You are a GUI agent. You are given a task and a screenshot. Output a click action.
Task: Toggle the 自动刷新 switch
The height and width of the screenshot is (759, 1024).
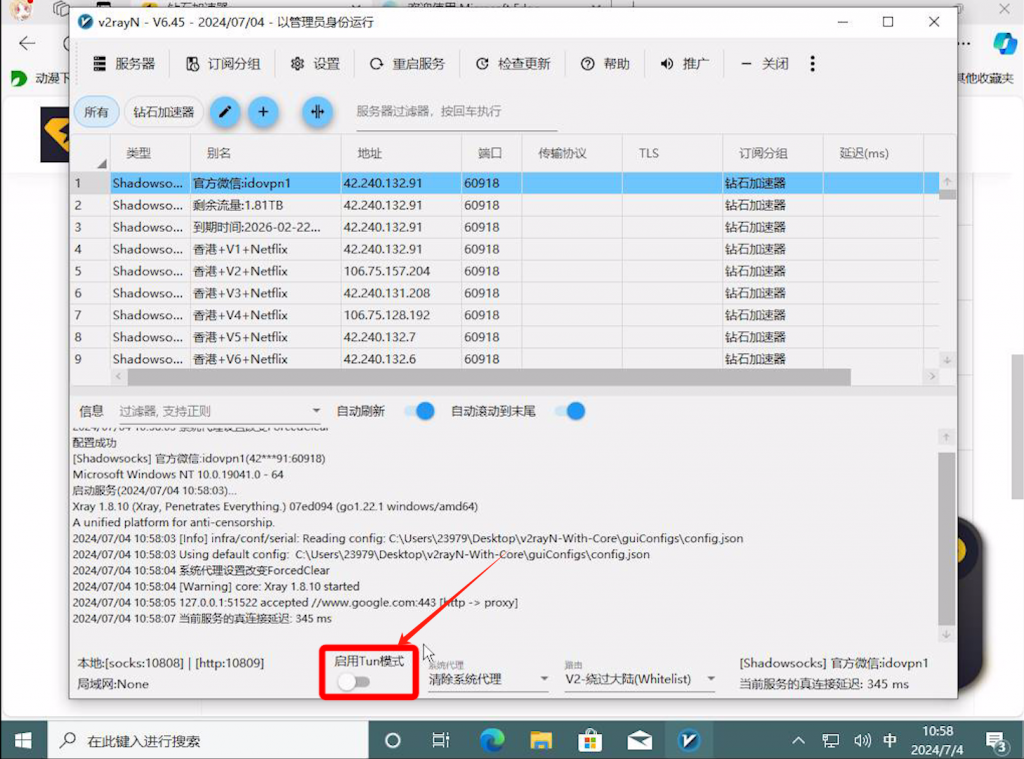click(x=419, y=411)
